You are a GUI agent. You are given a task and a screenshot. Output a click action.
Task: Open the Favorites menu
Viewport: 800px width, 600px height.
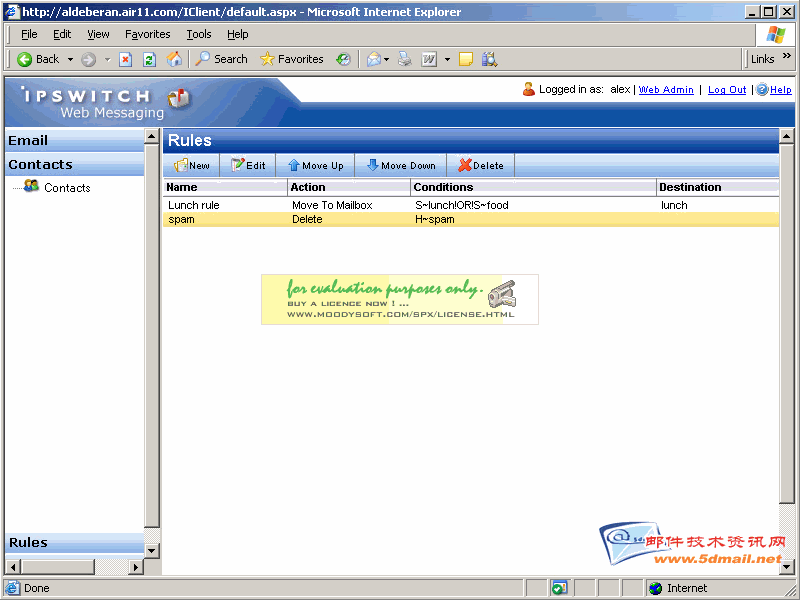tap(147, 34)
